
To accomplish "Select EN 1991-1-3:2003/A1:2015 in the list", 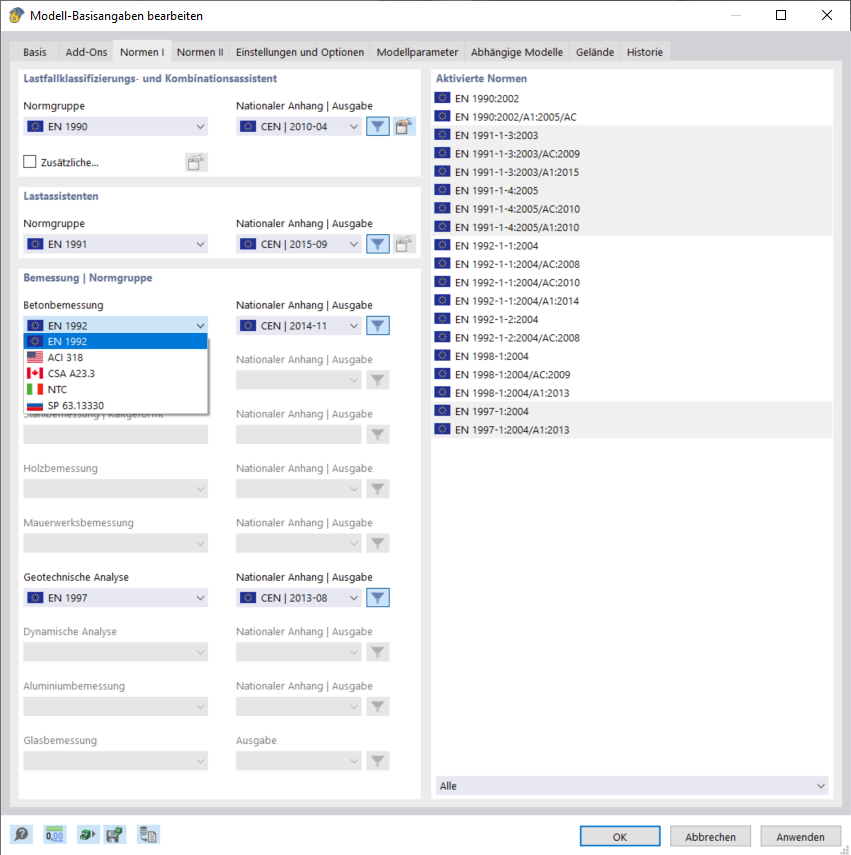I will point(632,172).
